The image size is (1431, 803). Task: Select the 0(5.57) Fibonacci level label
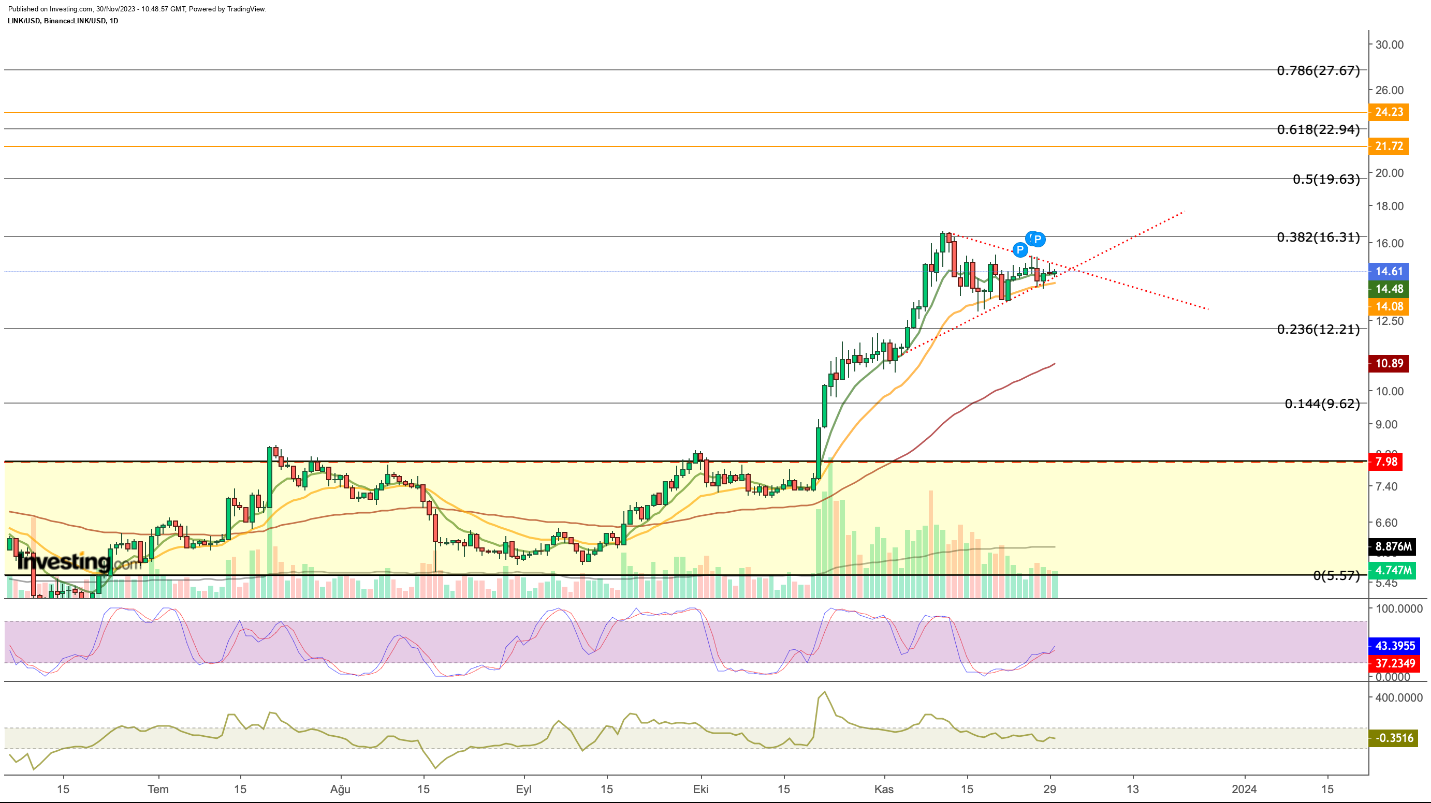coord(1334,576)
